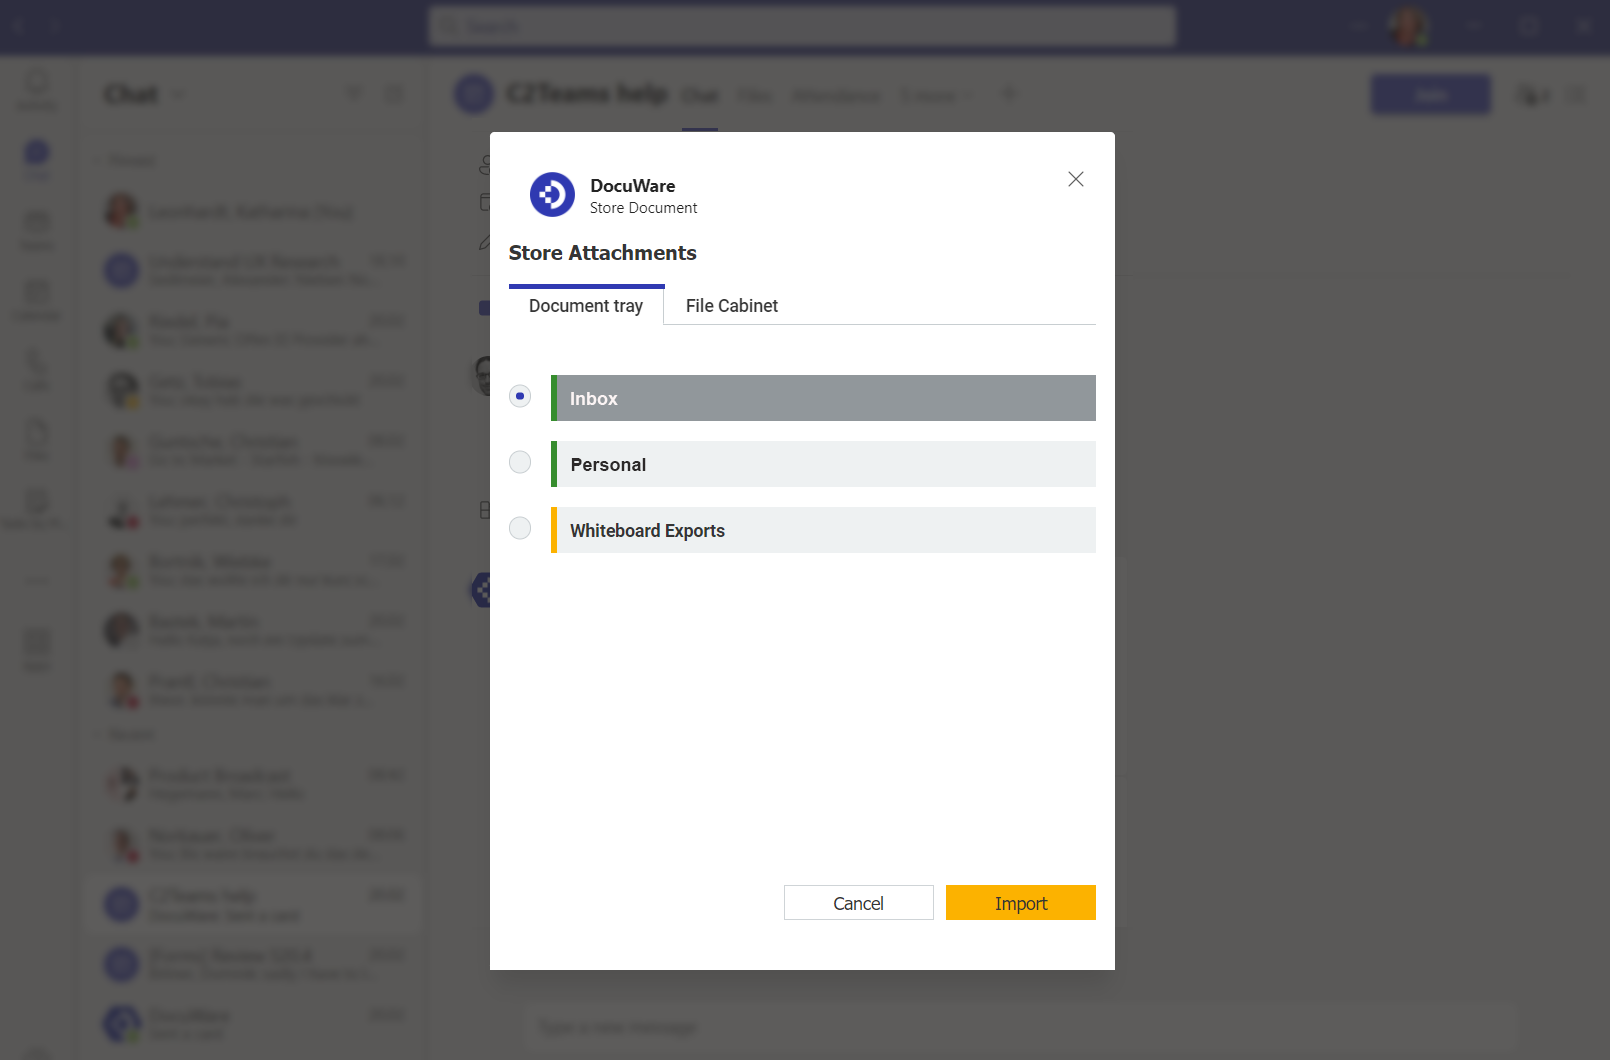Switch to the Document tray tab
The image size is (1610, 1060).
(x=586, y=306)
